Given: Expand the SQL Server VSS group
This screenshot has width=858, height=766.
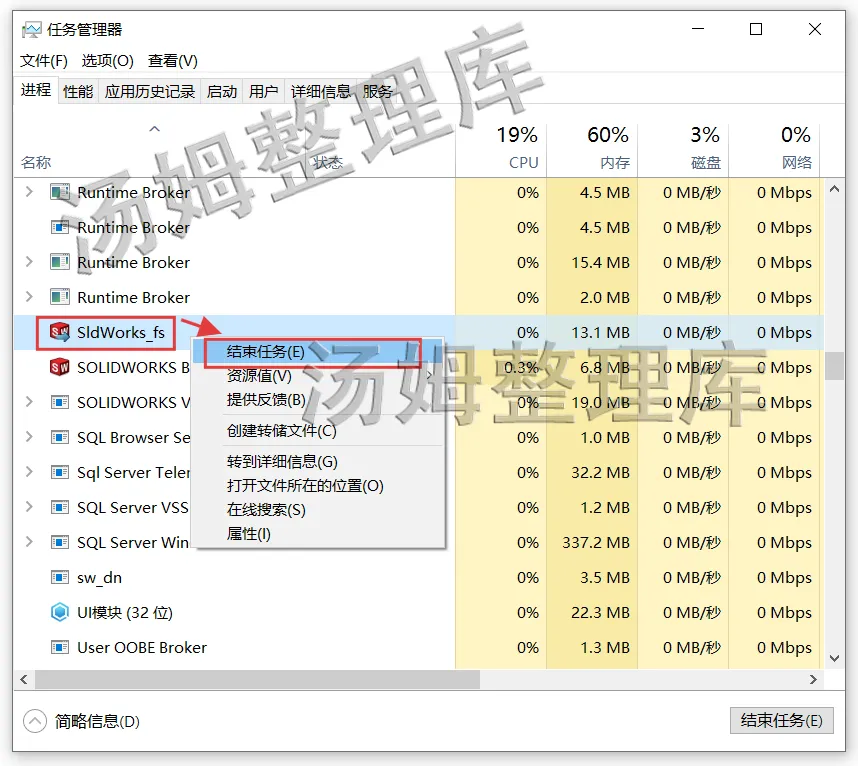Looking at the screenshot, I should [x=30, y=507].
